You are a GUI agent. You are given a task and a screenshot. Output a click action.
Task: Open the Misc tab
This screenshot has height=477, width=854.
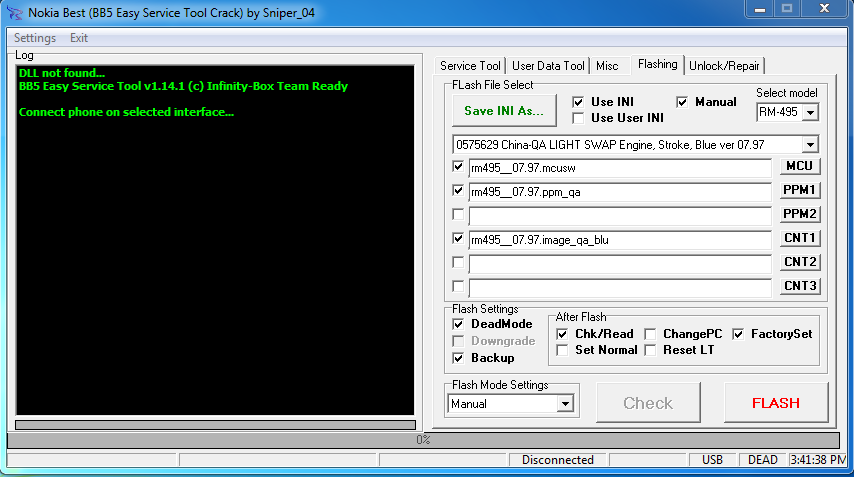(607, 66)
